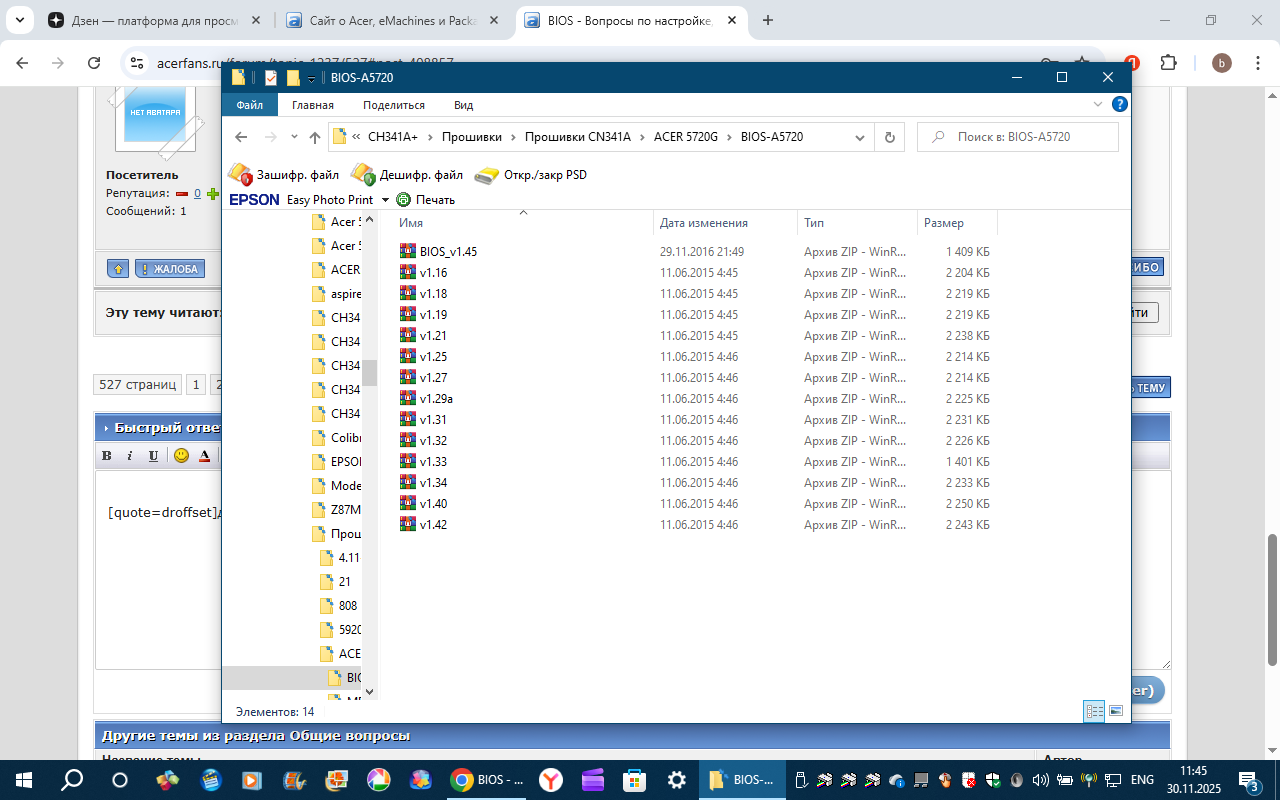Go up one folder level with the up arrow
This screenshot has height=800, width=1280.
(315, 137)
